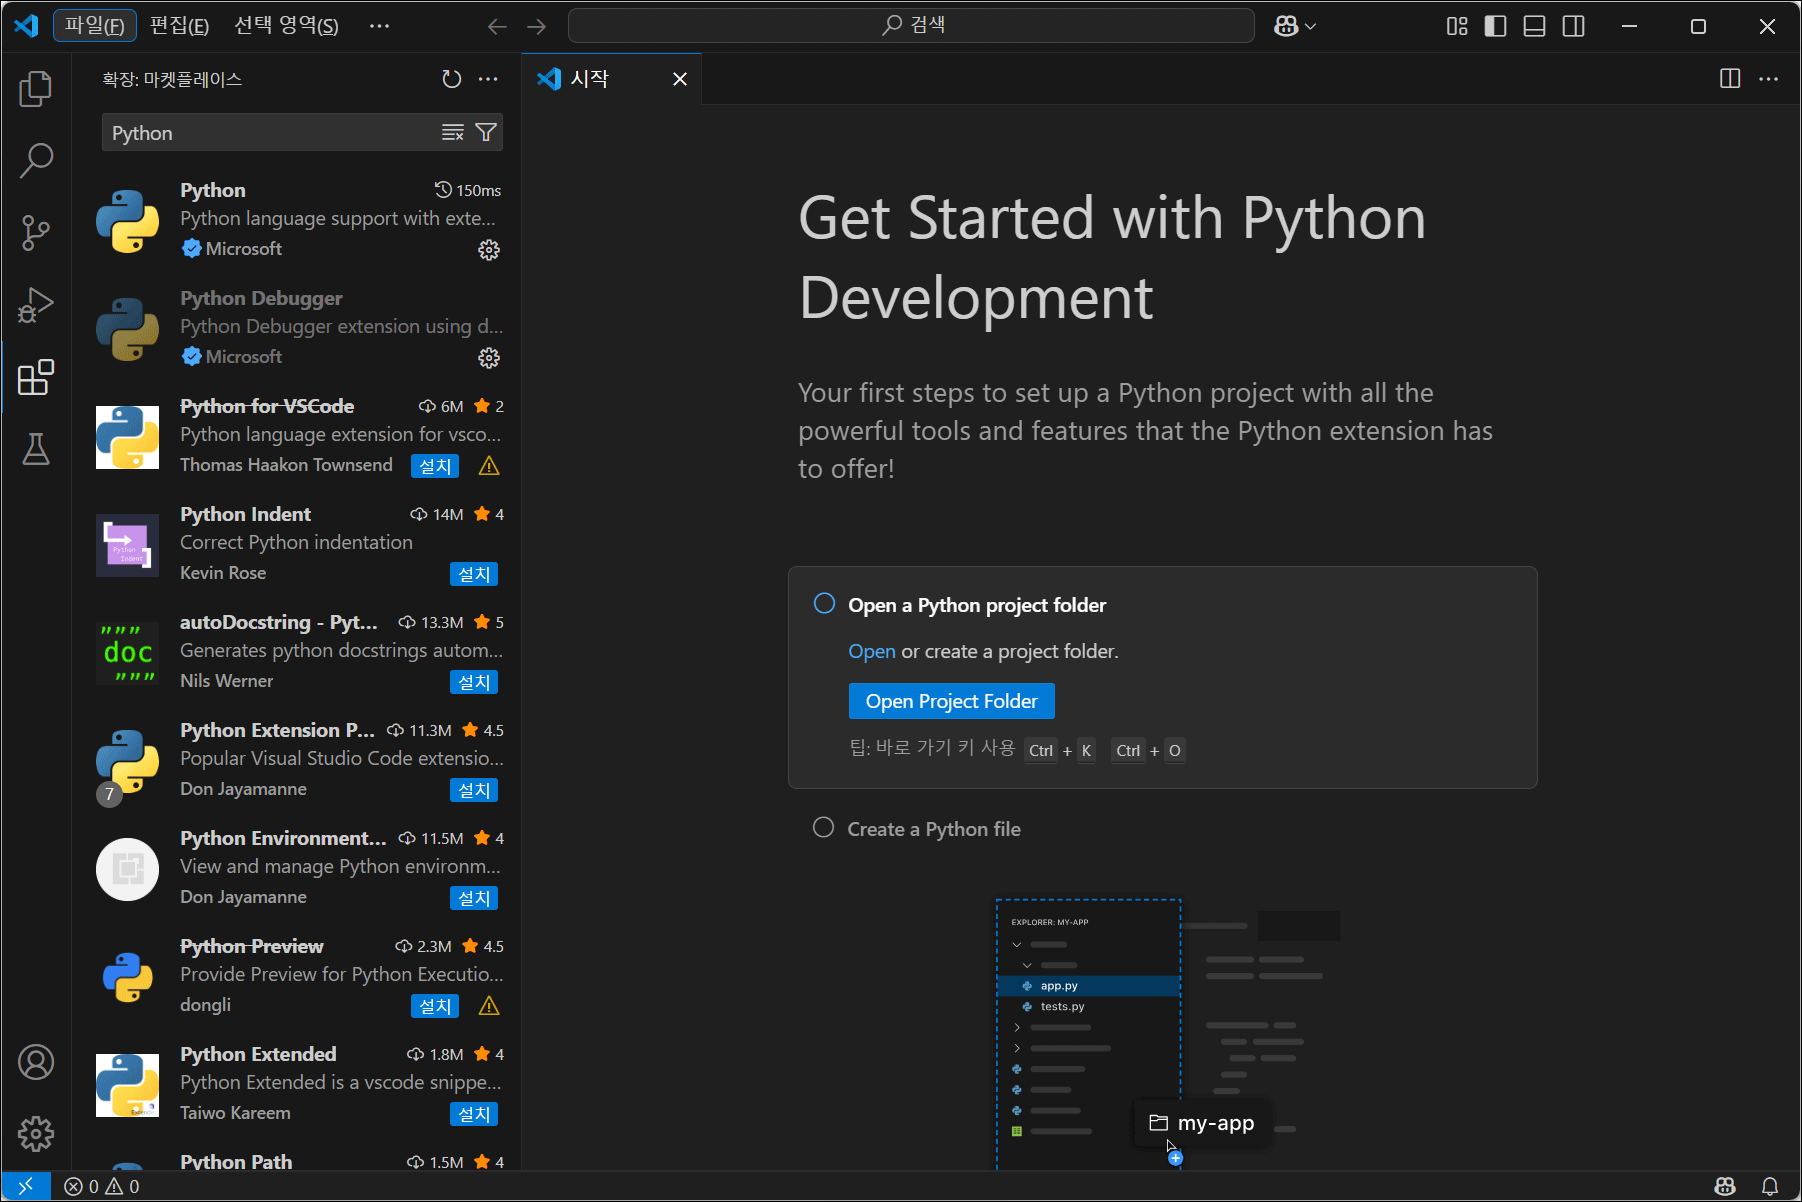The image size is (1802, 1202).
Task: Go back with navigation arrow
Action: point(497,27)
